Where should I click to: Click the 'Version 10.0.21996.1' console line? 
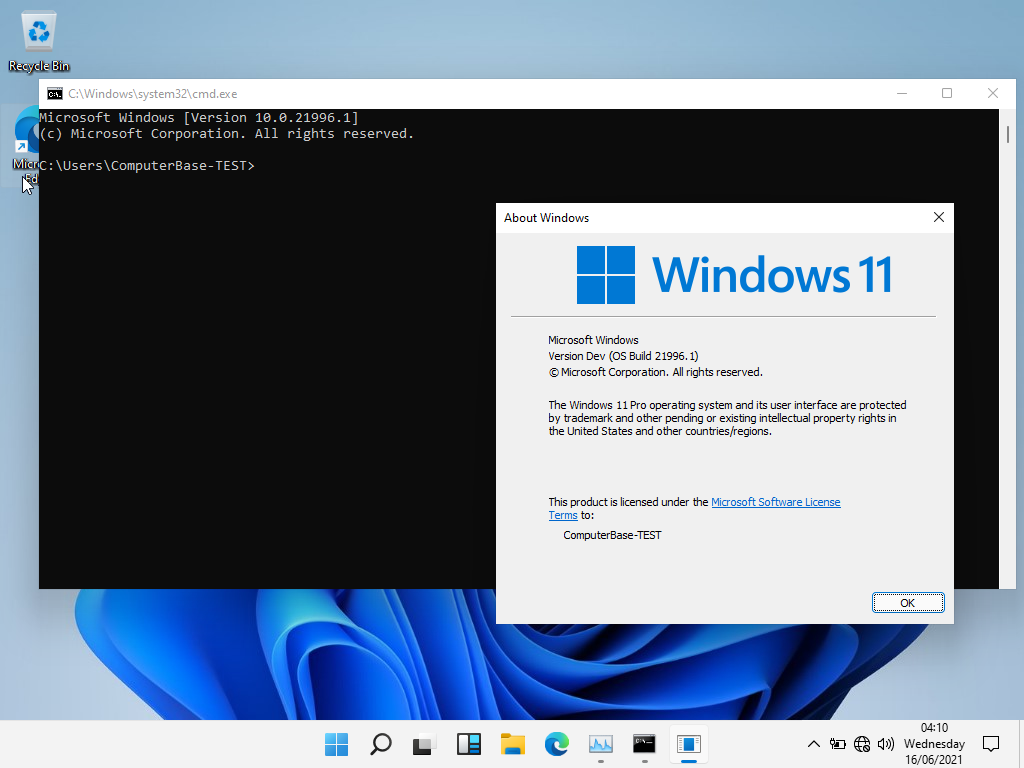point(199,118)
